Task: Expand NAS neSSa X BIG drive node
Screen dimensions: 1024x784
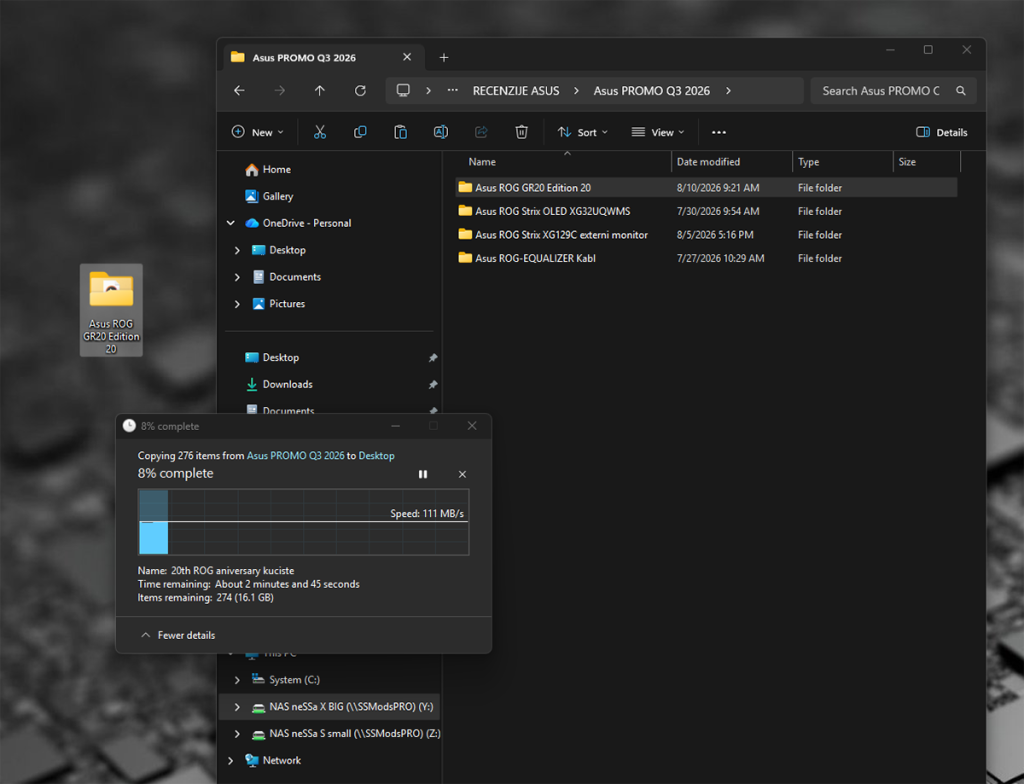Action: 237,707
